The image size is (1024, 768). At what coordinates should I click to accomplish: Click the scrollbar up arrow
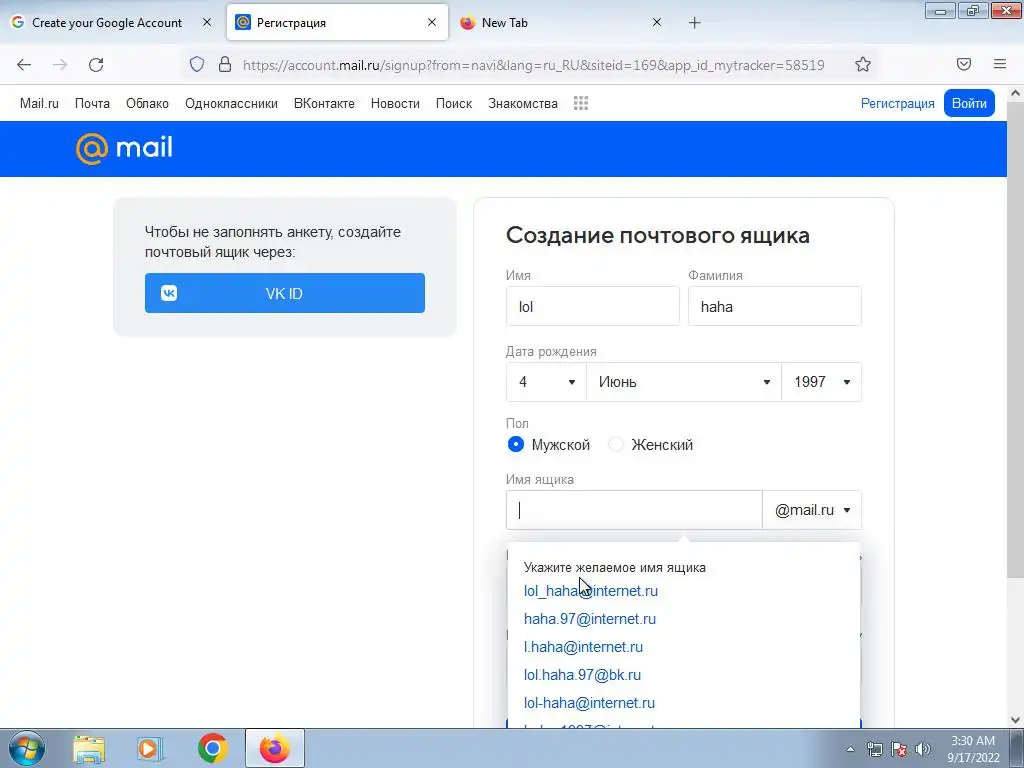pyautogui.click(x=1016, y=93)
